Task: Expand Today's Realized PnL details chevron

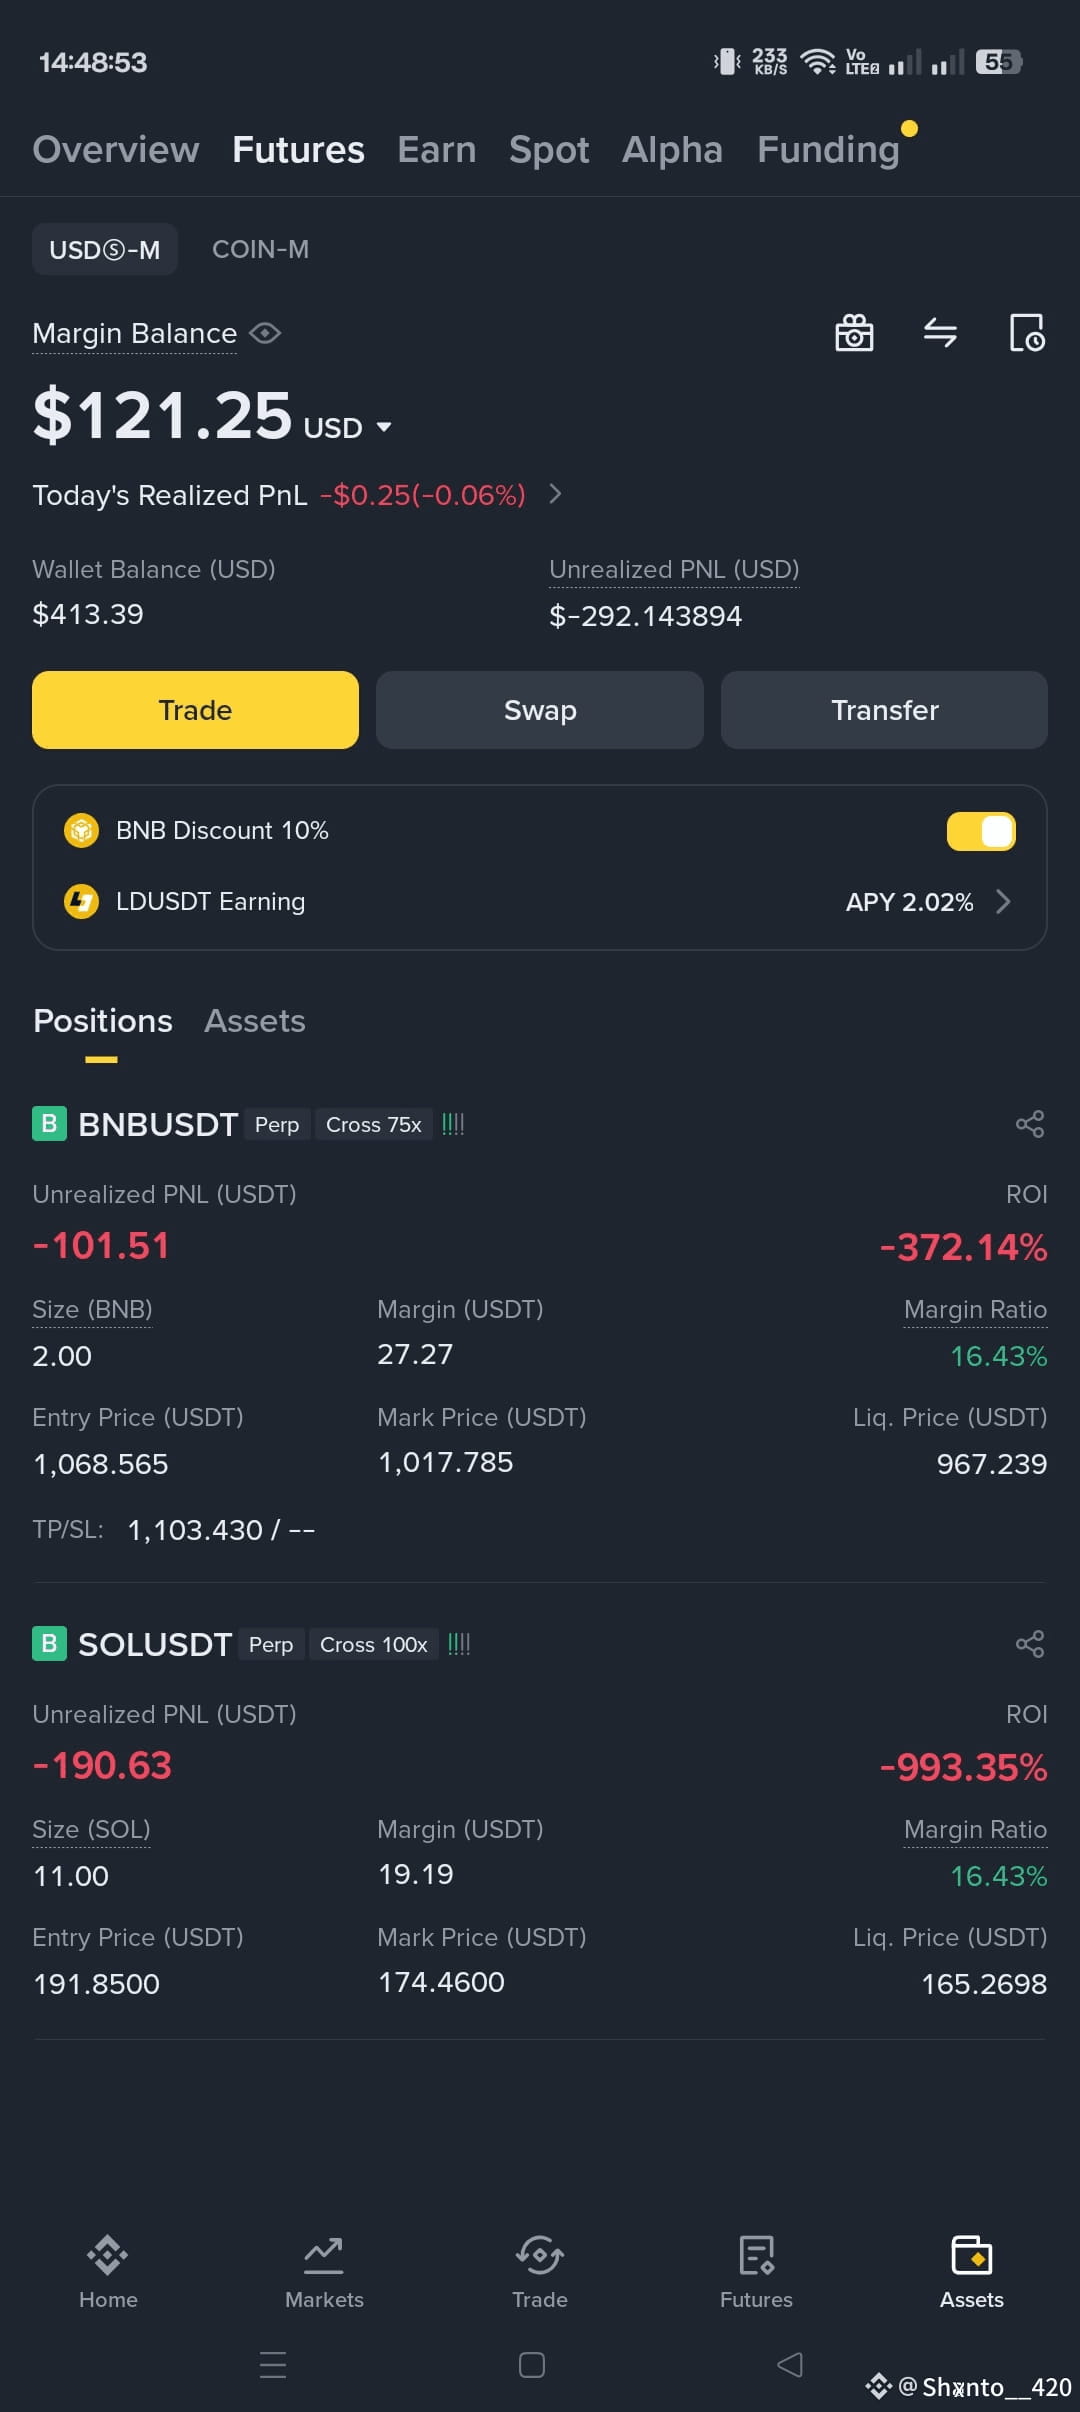Action: 556,494
